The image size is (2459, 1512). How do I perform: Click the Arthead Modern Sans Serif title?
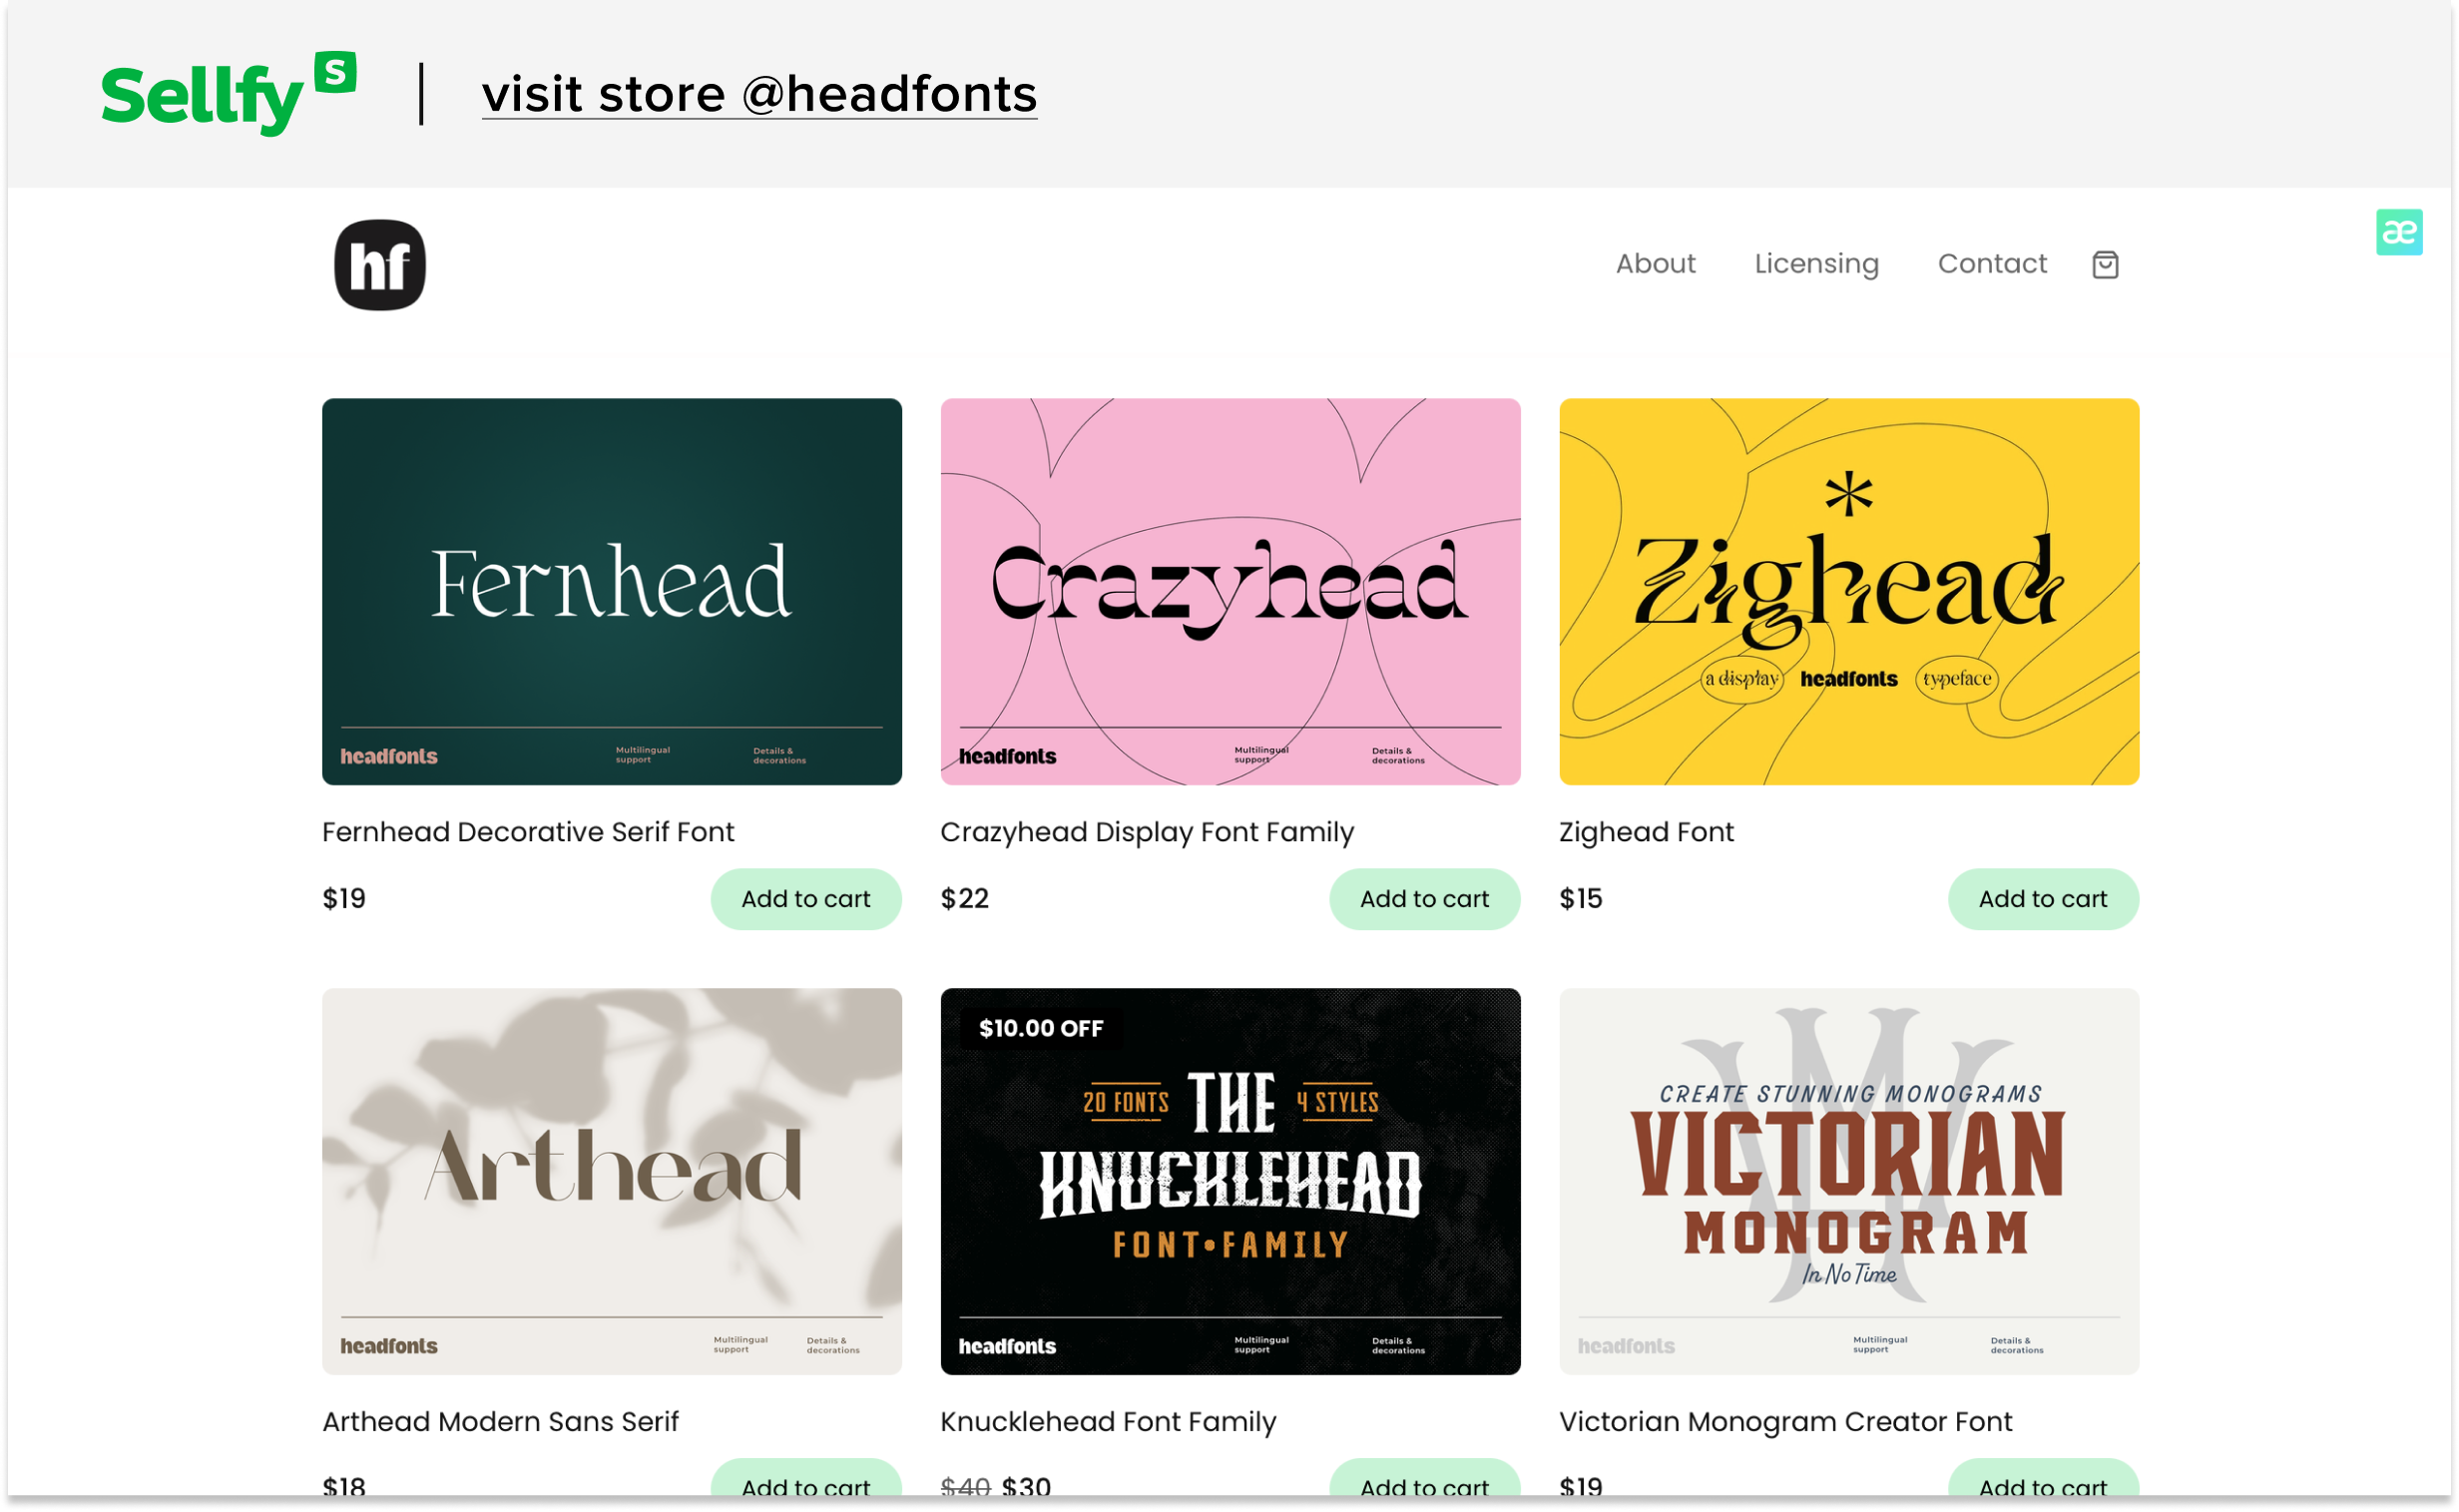click(x=500, y=1422)
